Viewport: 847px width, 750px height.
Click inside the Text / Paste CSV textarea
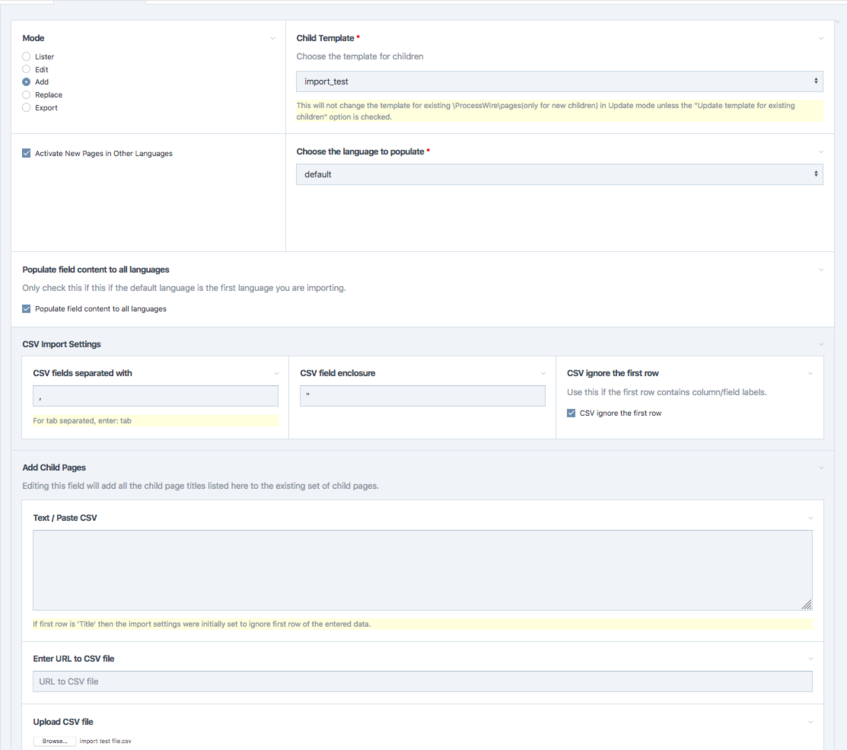point(422,569)
